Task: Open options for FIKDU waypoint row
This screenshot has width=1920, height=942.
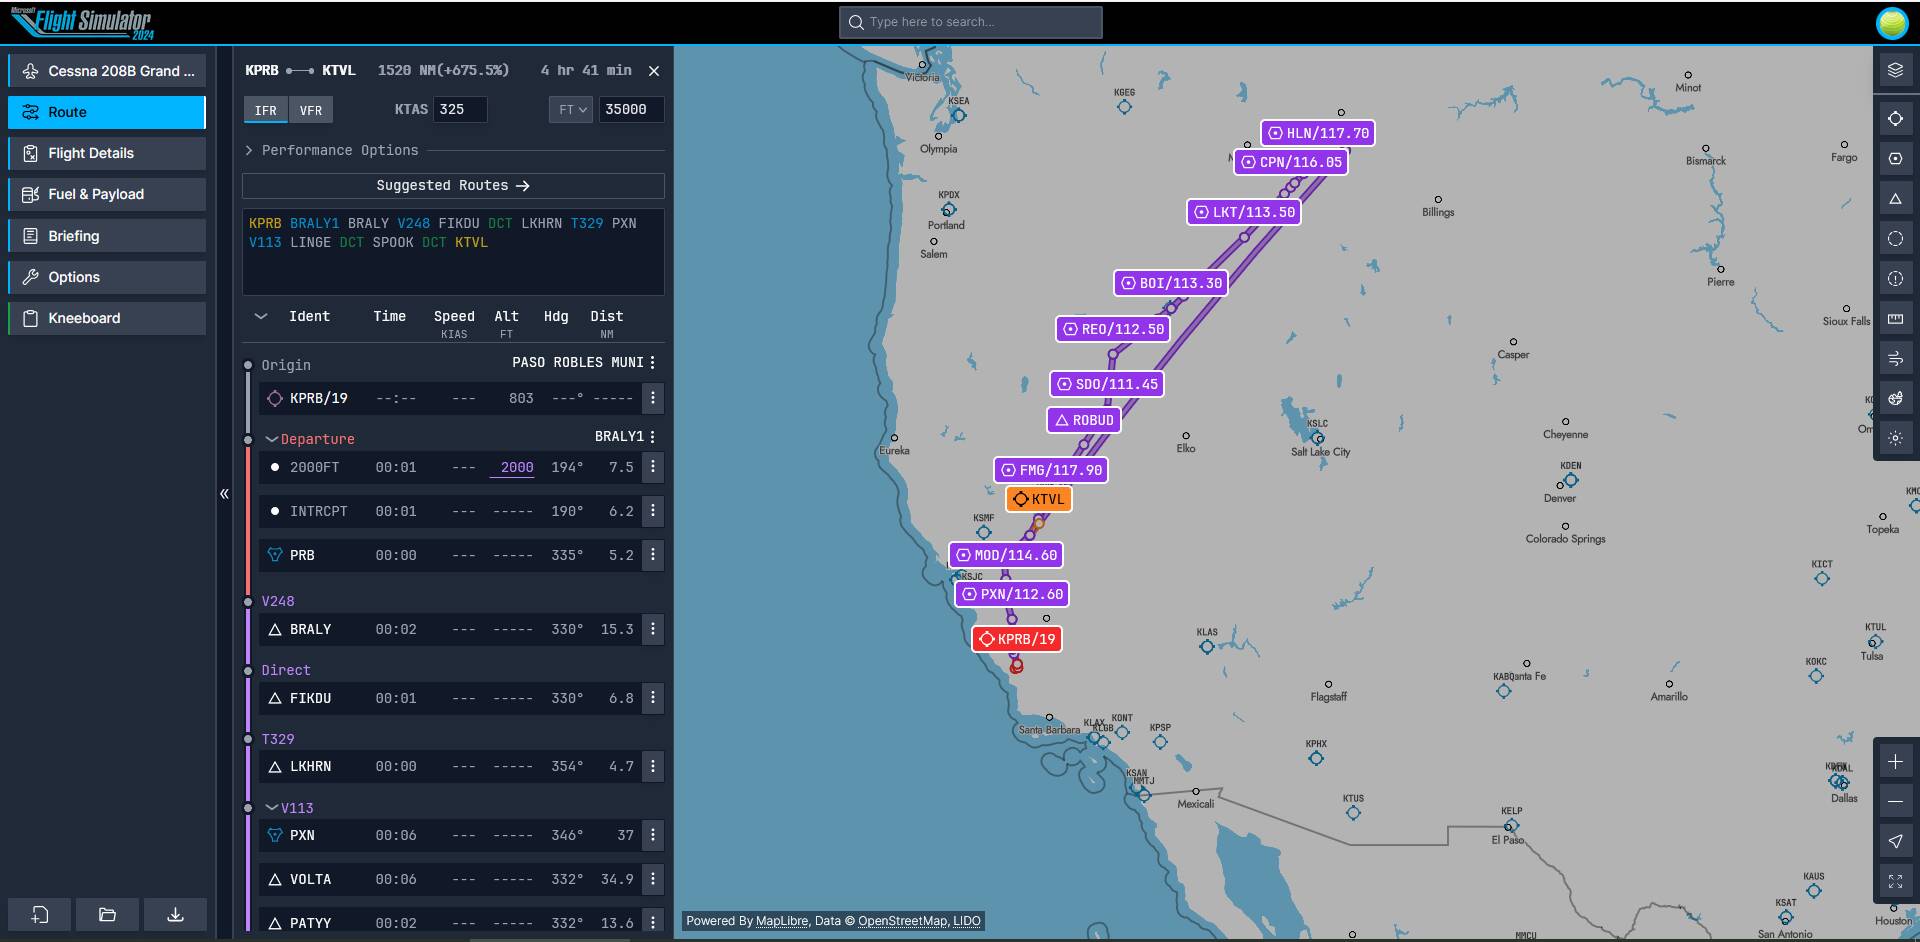Action: click(653, 698)
